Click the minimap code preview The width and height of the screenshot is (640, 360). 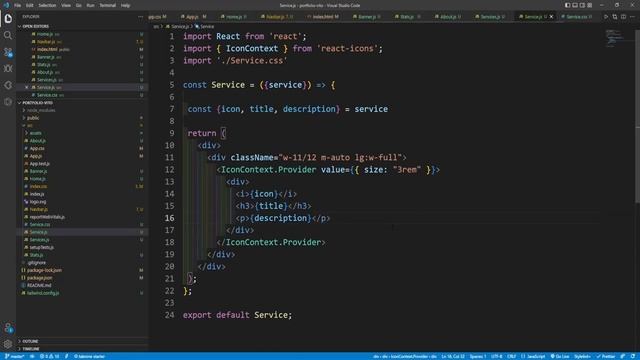click(x=614, y=38)
